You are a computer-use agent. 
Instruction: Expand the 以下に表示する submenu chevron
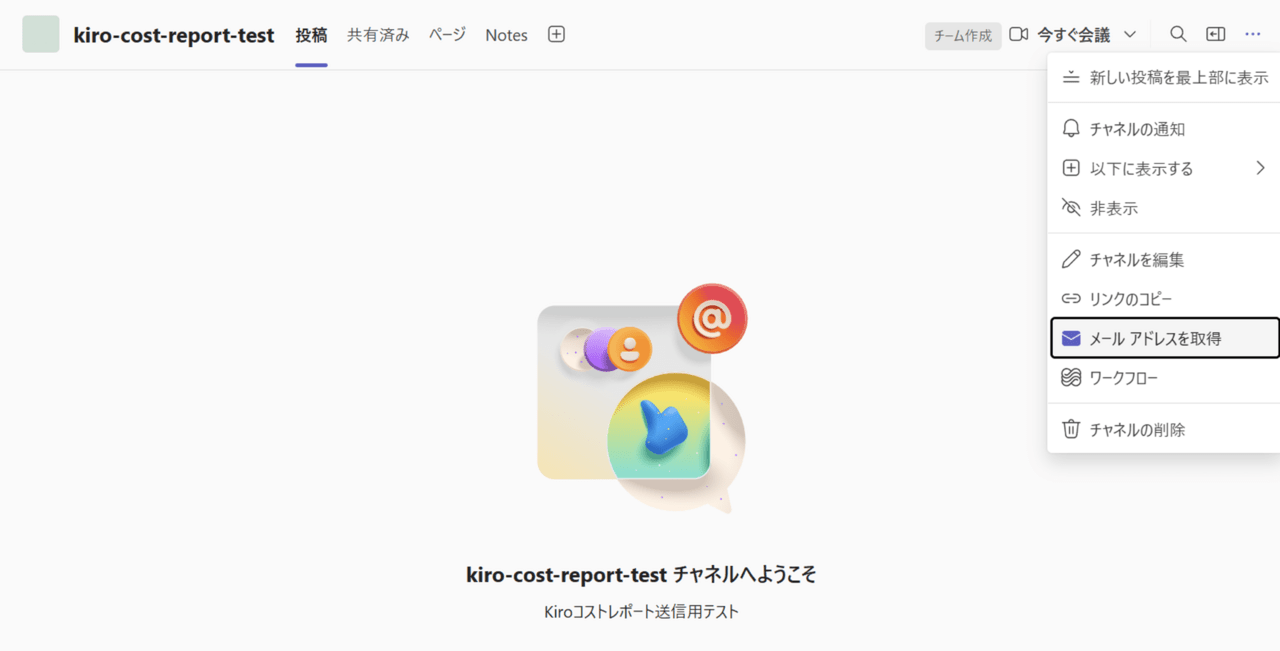coord(1261,168)
